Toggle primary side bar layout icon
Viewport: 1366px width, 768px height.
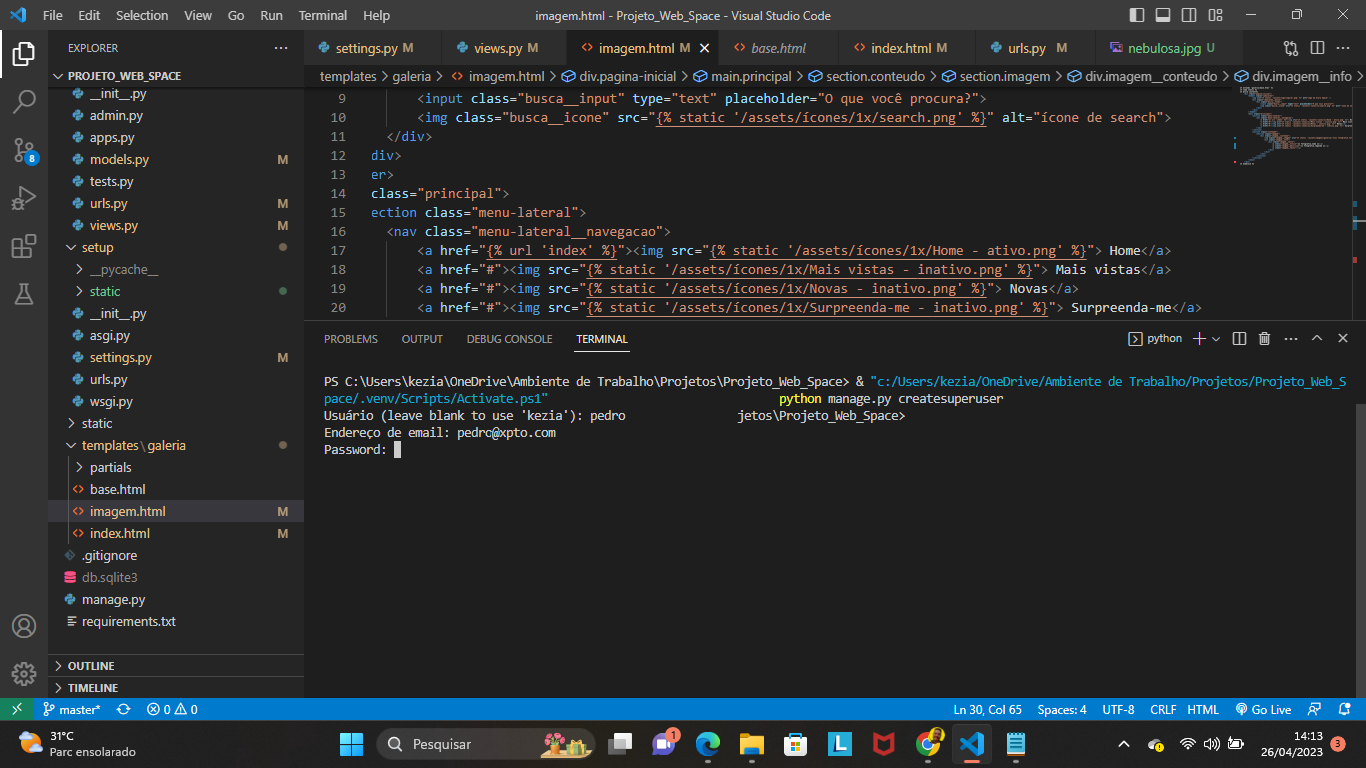pos(1137,15)
